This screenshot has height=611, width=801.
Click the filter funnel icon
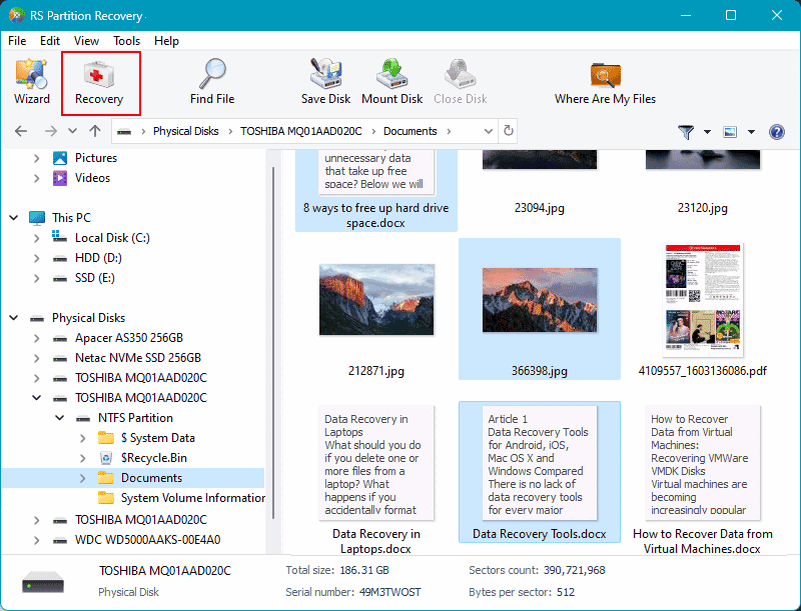(686, 132)
